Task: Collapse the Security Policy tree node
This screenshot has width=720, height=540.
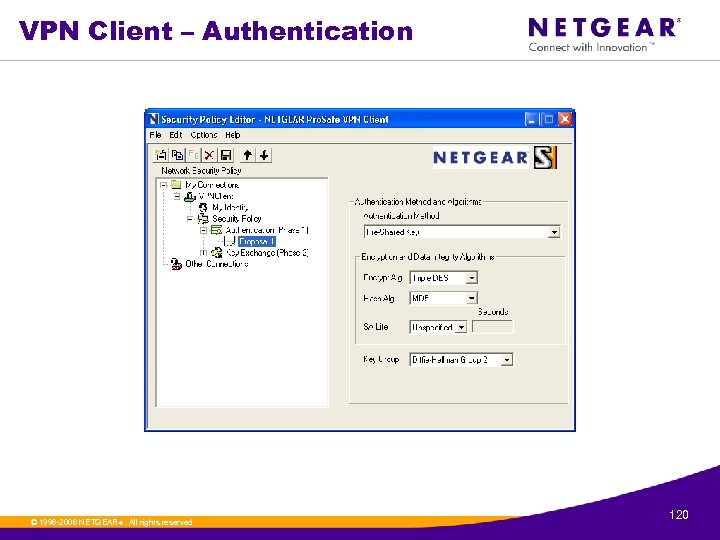Action: [x=190, y=219]
